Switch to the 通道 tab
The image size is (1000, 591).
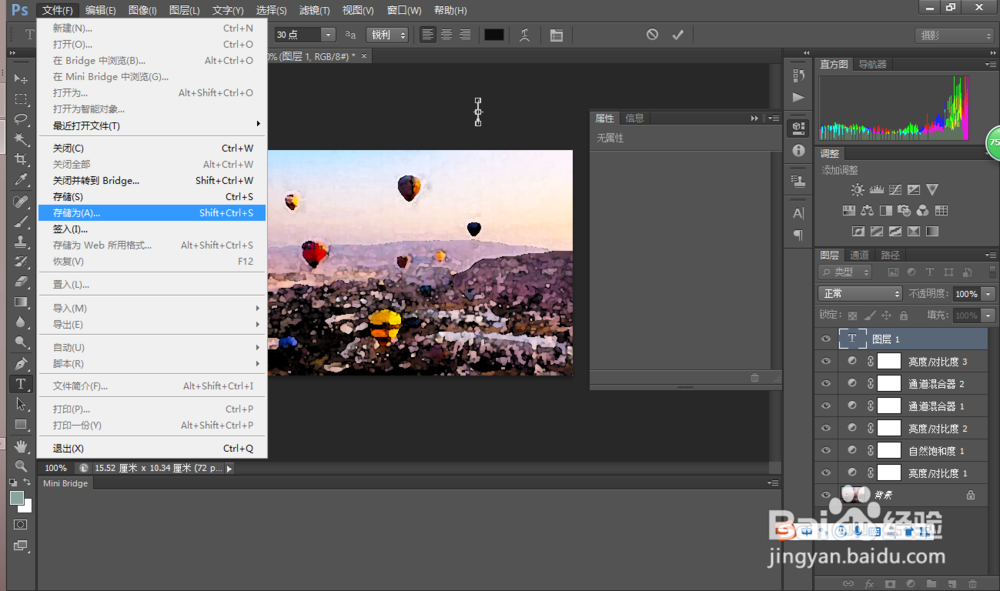tap(859, 255)
